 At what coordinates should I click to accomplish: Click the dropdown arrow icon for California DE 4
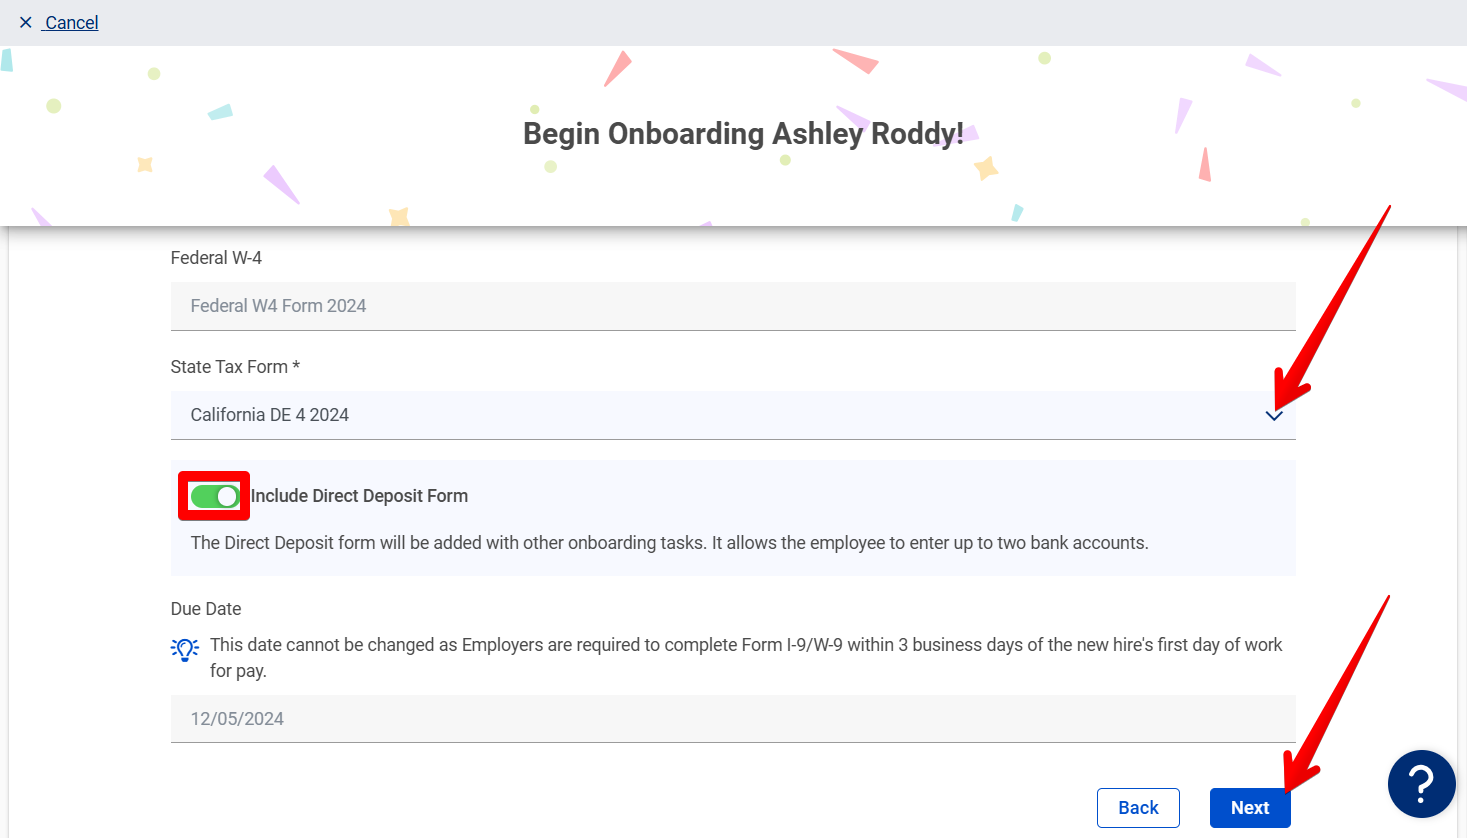pyautogui.click(x=1274, y=414)
